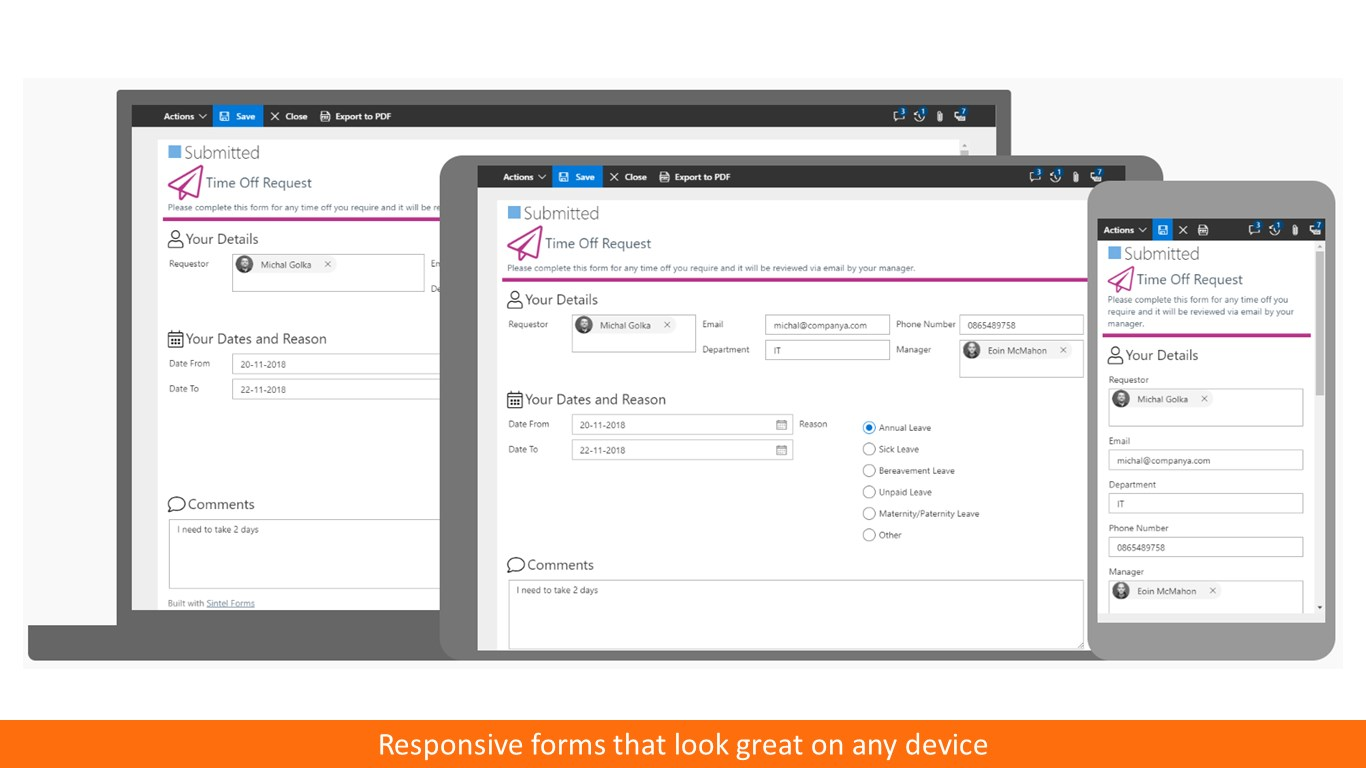The width and height of the screenshot is (1366, 768).
Task: Click Save on the laptop toolbar
Action: [237, 115]
